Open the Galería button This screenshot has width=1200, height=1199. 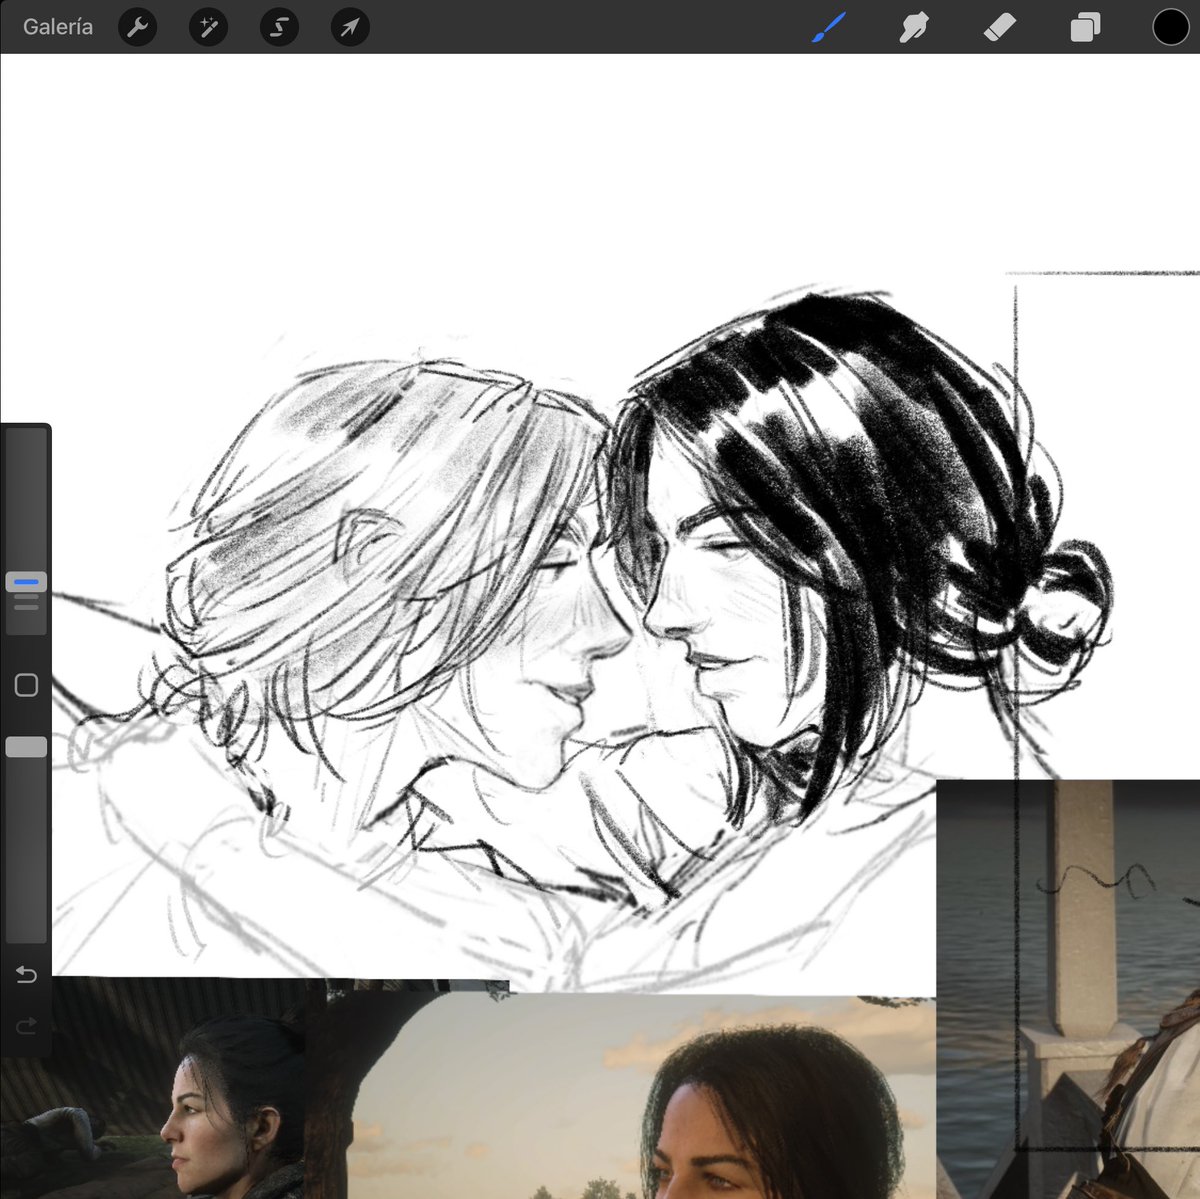tap(58, 27)
